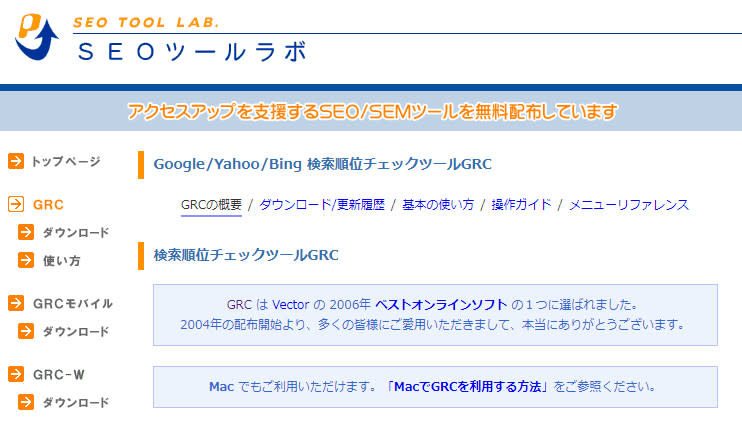Select the GRCの概要 tab

[212, 205]
